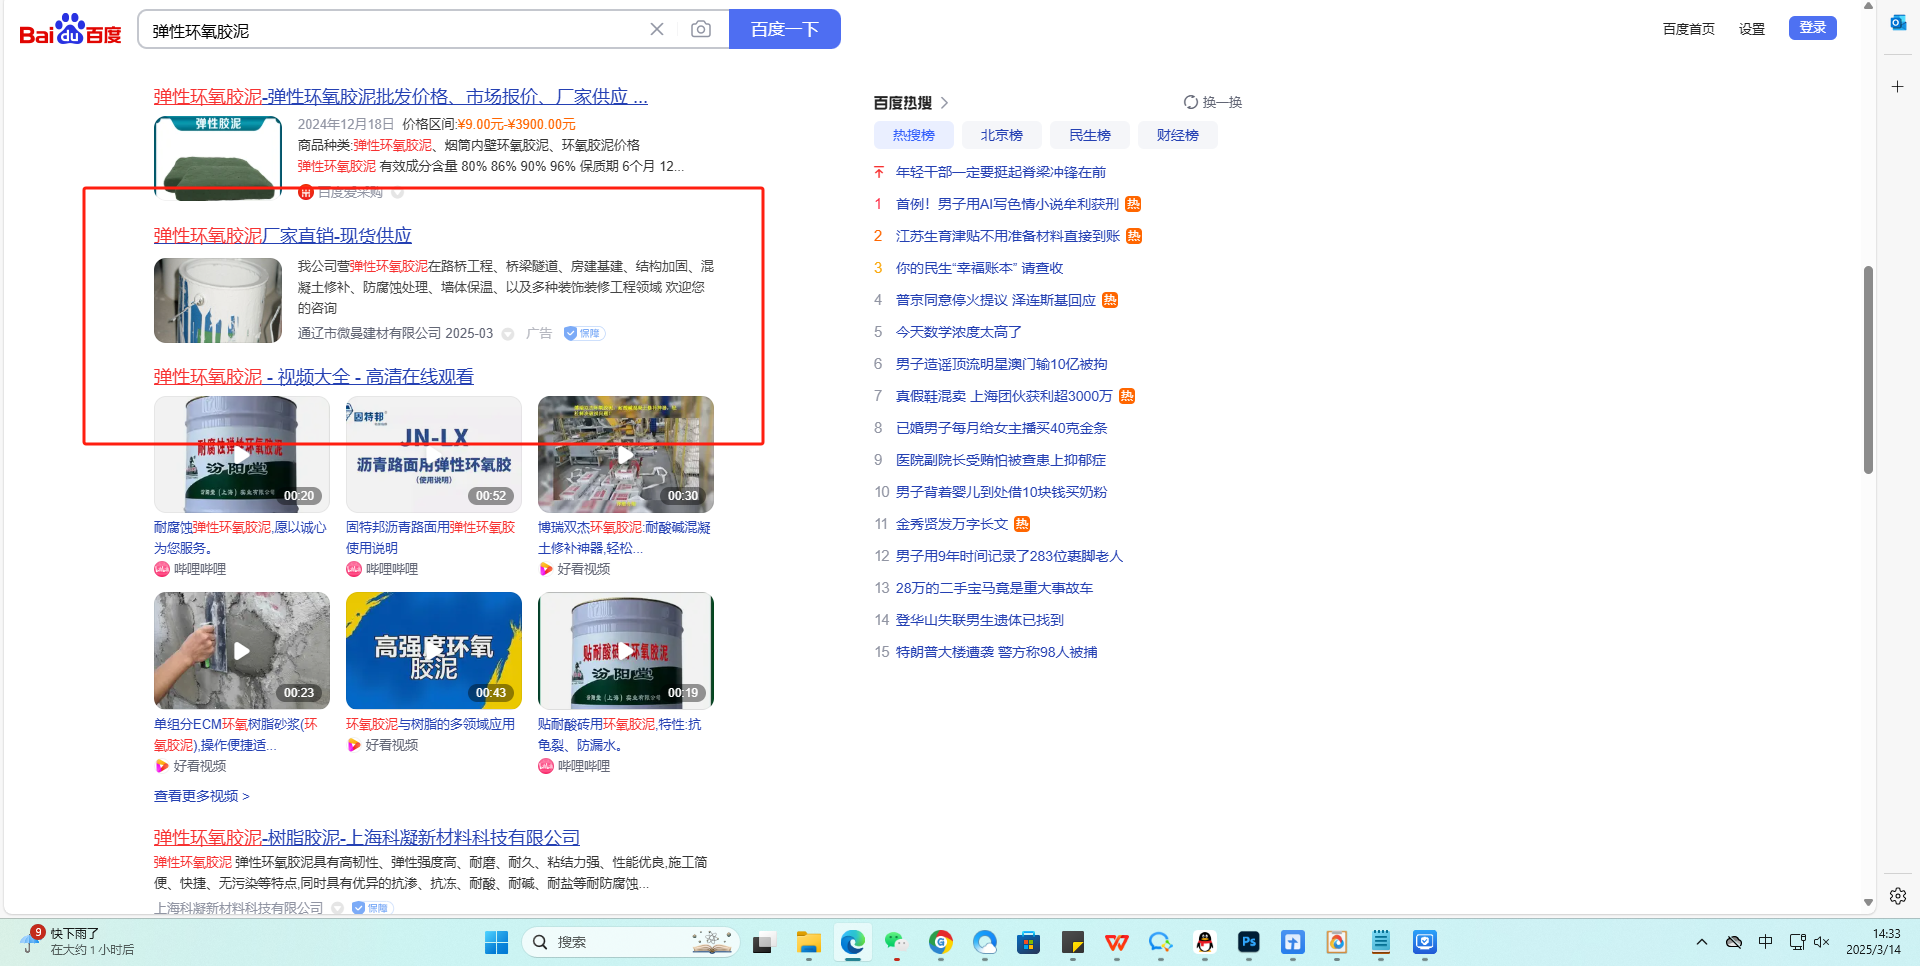Expand 查看更多视频 link
This screenshot has width=1920, height=966.
pos(201,796)
